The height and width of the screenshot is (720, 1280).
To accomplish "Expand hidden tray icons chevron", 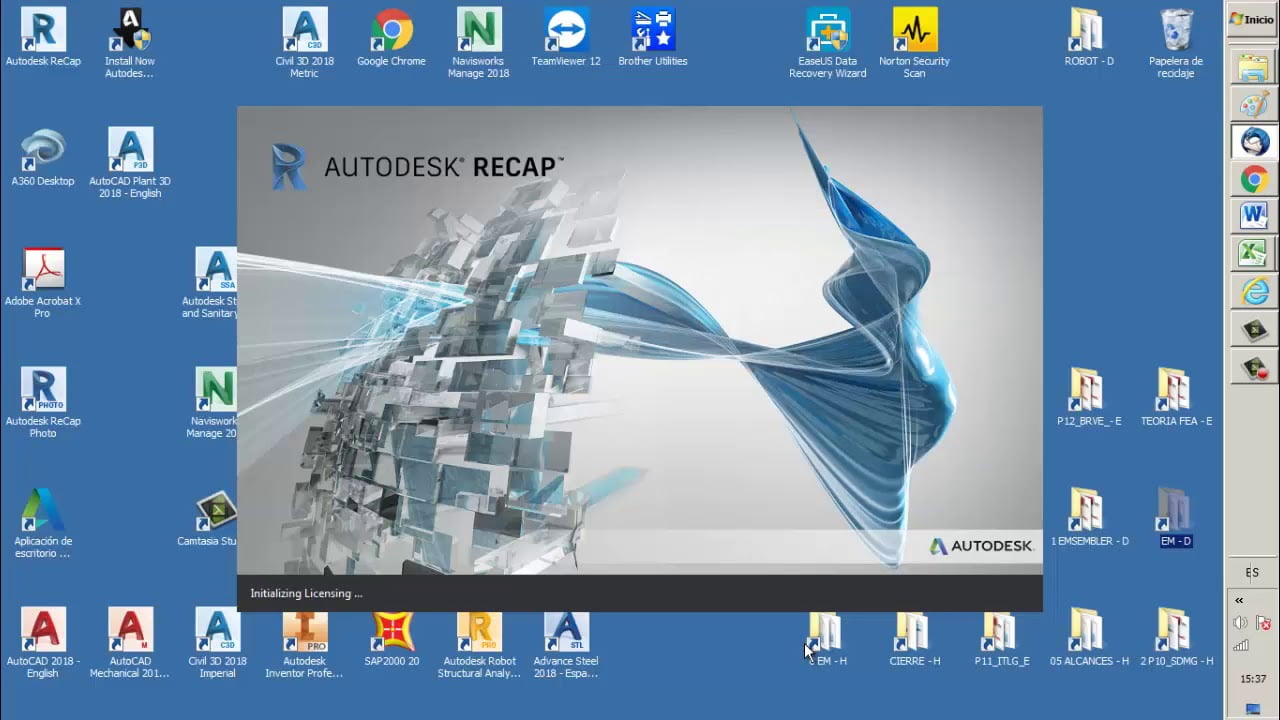I will (1239, 600).
